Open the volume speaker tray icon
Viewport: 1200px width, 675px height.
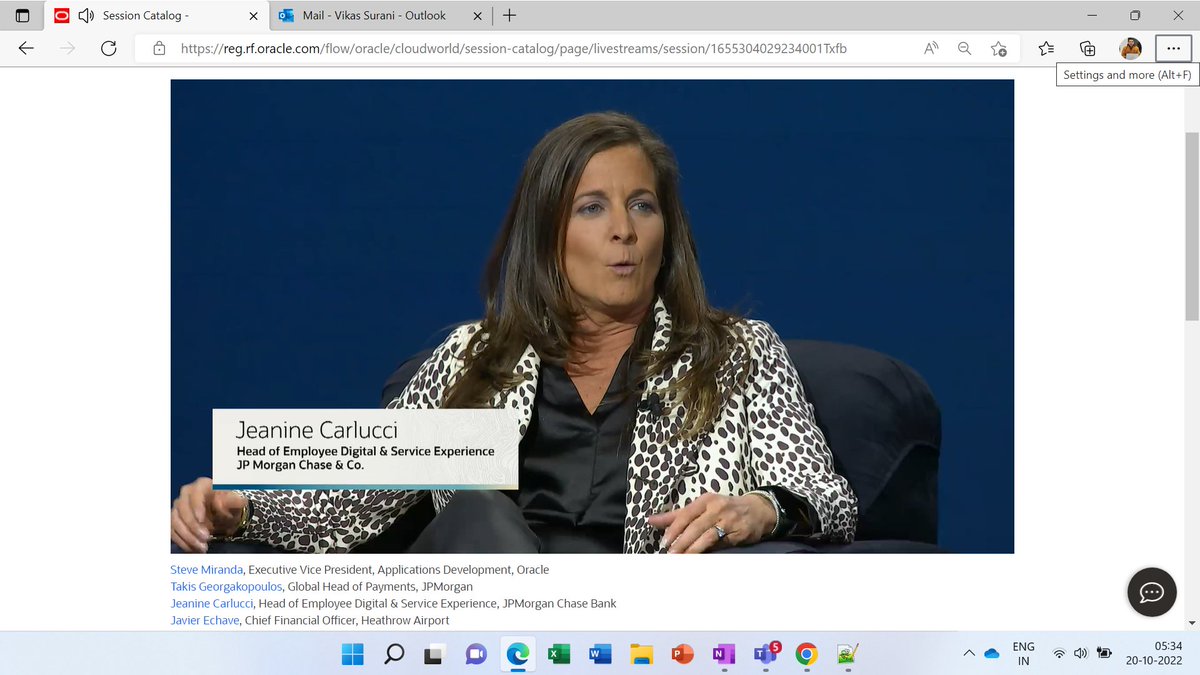pyautogui.click(x=1081, y=654)
